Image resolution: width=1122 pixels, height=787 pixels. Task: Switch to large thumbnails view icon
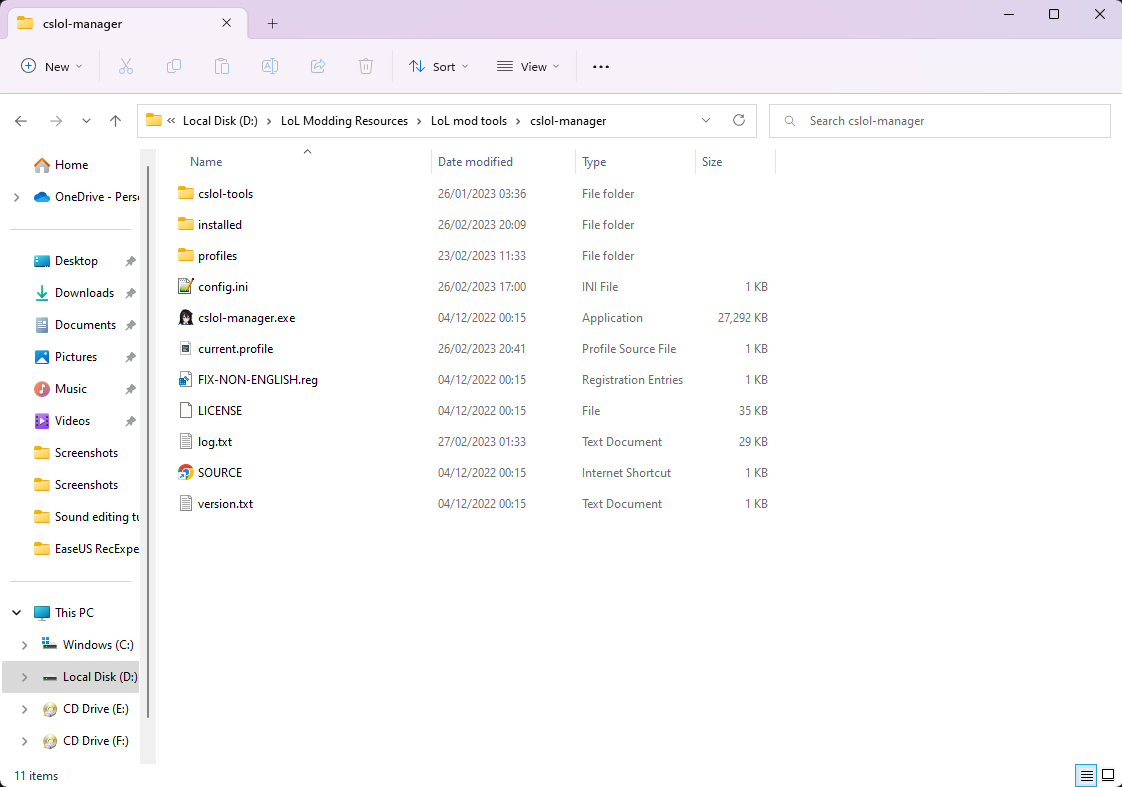(x=1108, y=776)
